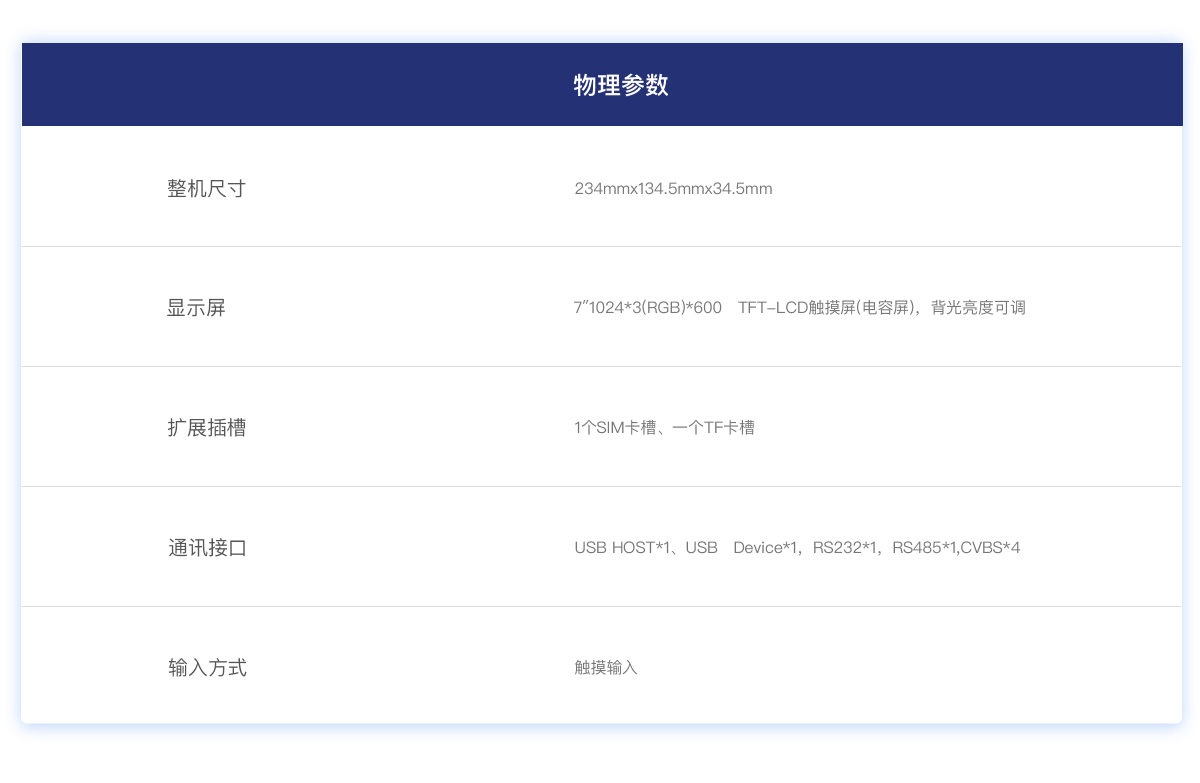
Task: Click the 234mmx134.5mmx34.5mm dimension value
Action: pyautogui.click(x=673, y=188)
